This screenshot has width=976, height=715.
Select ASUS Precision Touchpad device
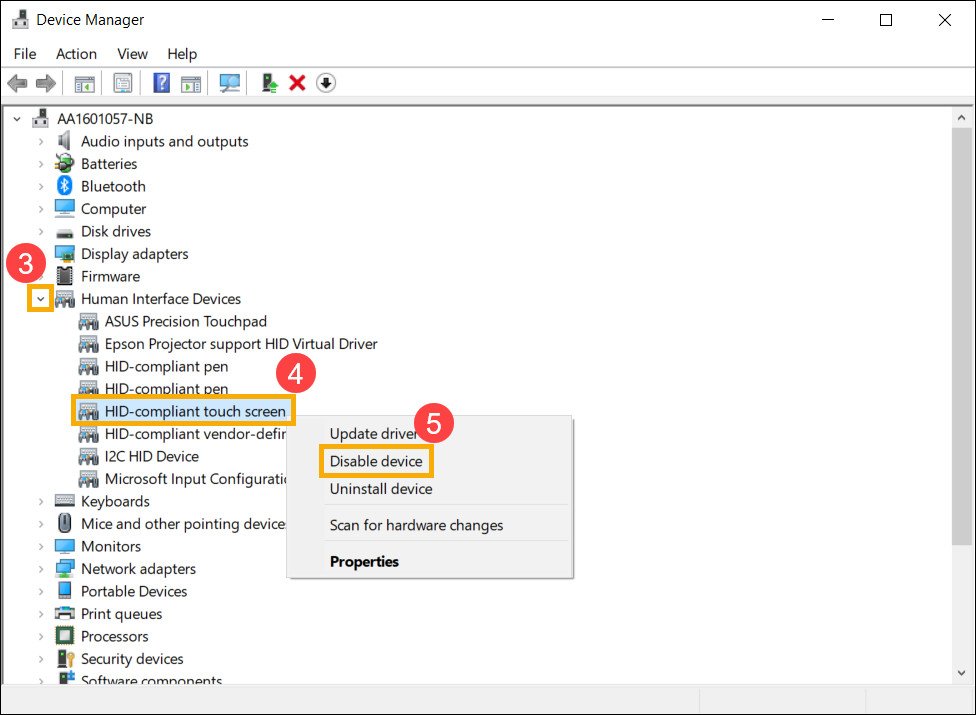click(x=185, y=321)
